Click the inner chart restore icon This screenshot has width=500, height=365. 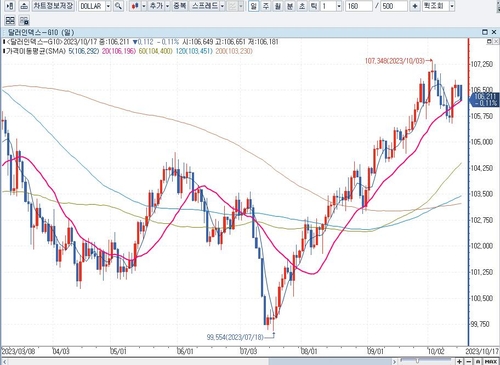tap(489, 42)
